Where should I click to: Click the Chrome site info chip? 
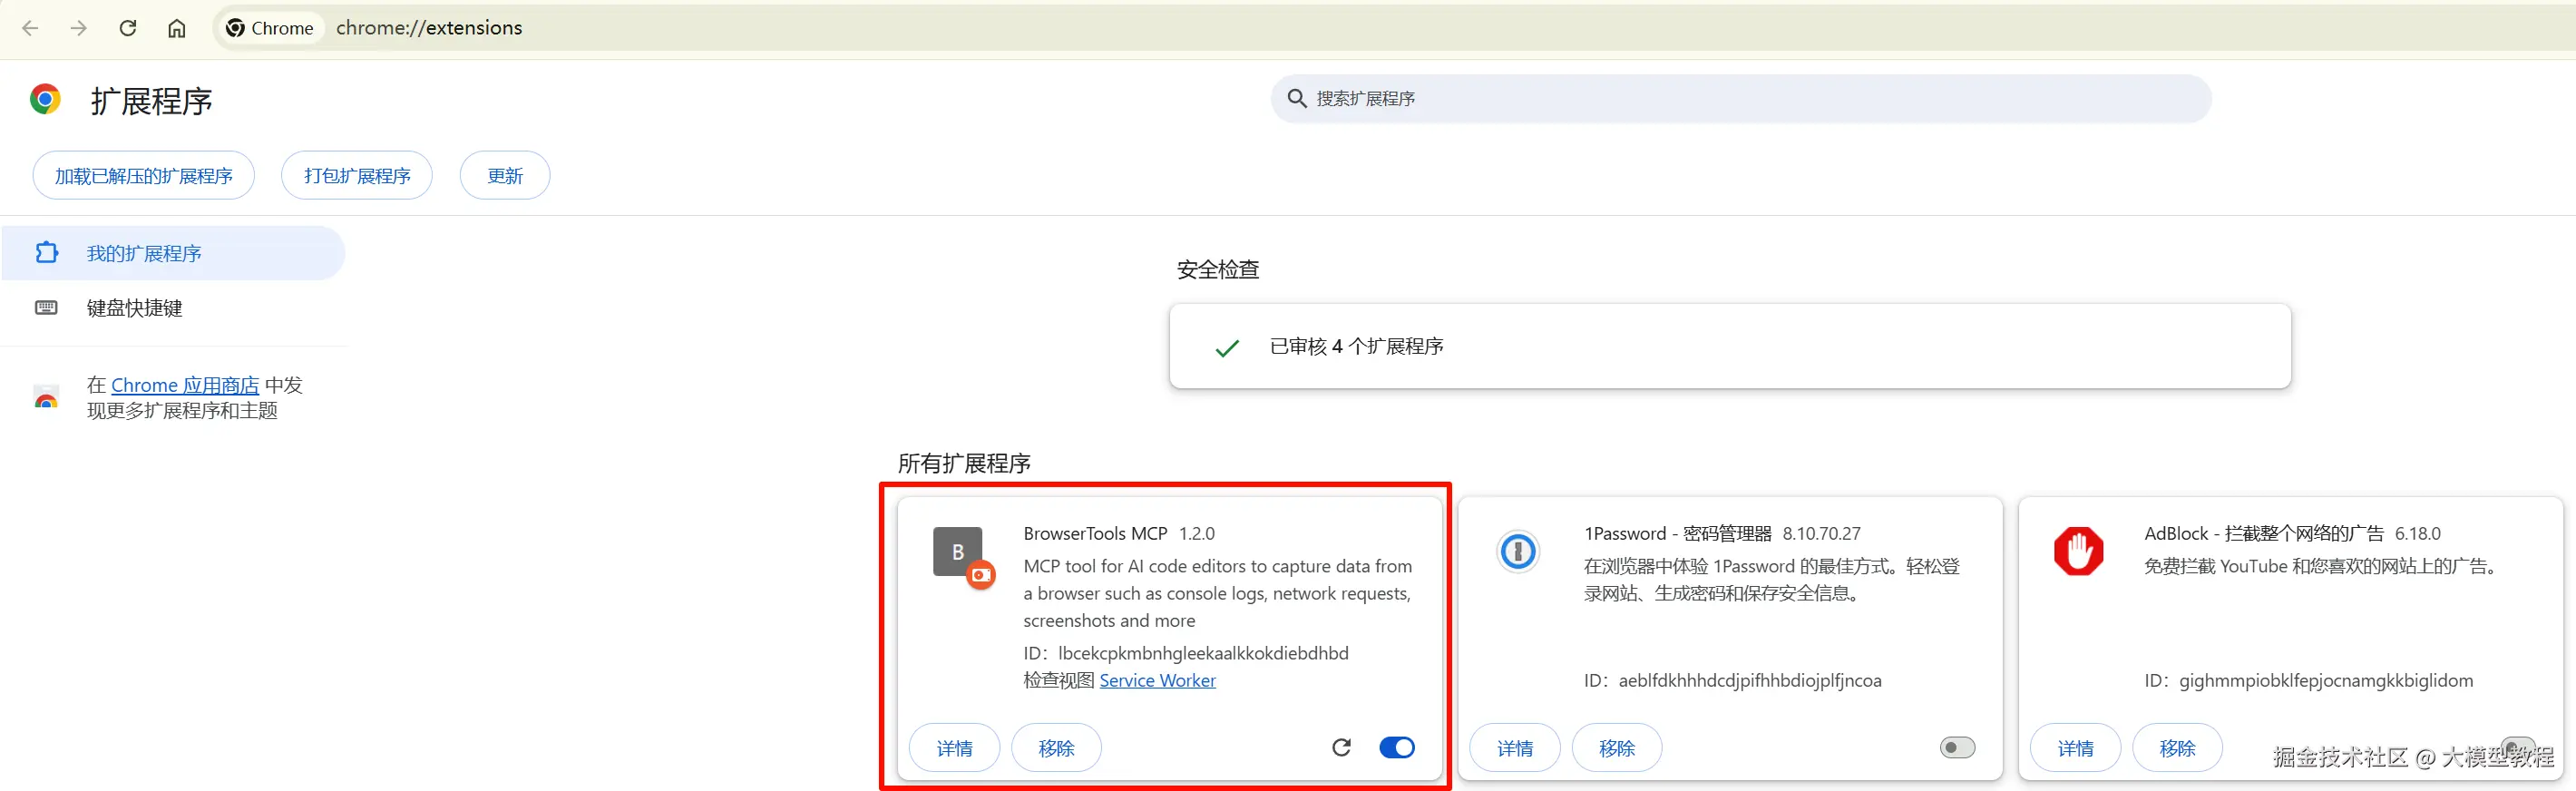pyautogui.click(x=270, y=28)
